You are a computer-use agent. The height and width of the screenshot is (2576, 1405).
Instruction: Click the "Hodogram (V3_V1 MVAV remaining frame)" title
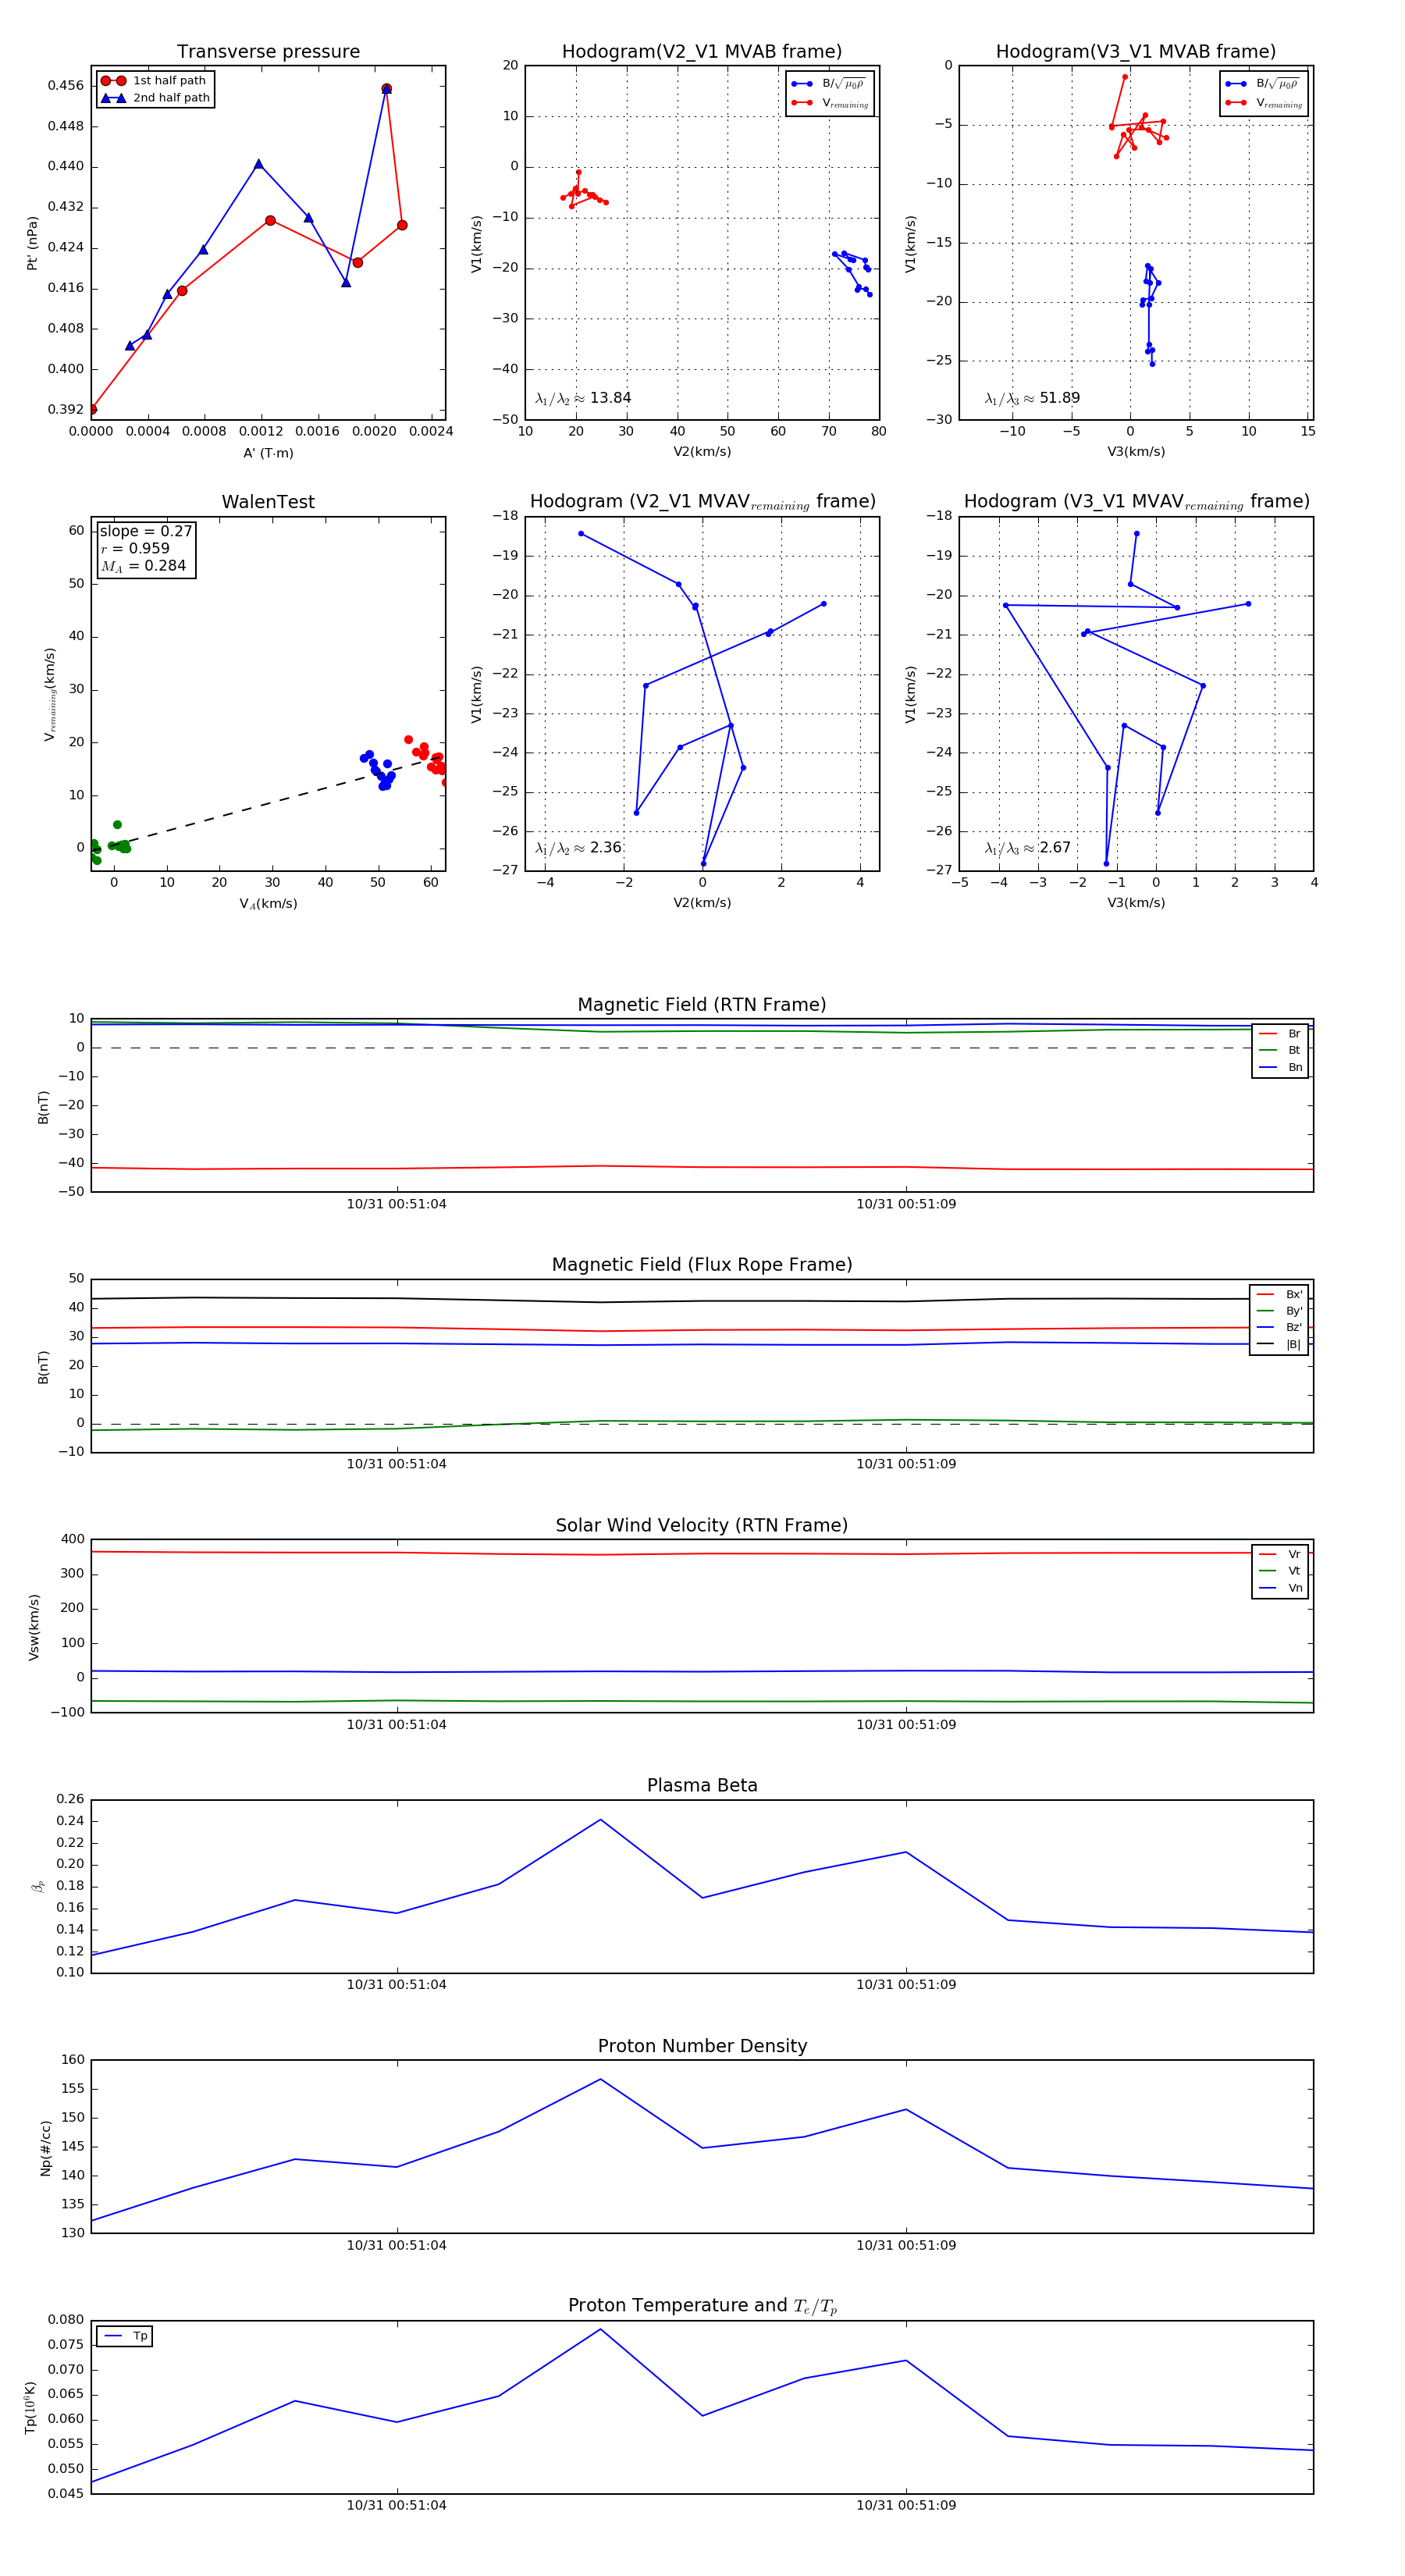coord(1136,502)
